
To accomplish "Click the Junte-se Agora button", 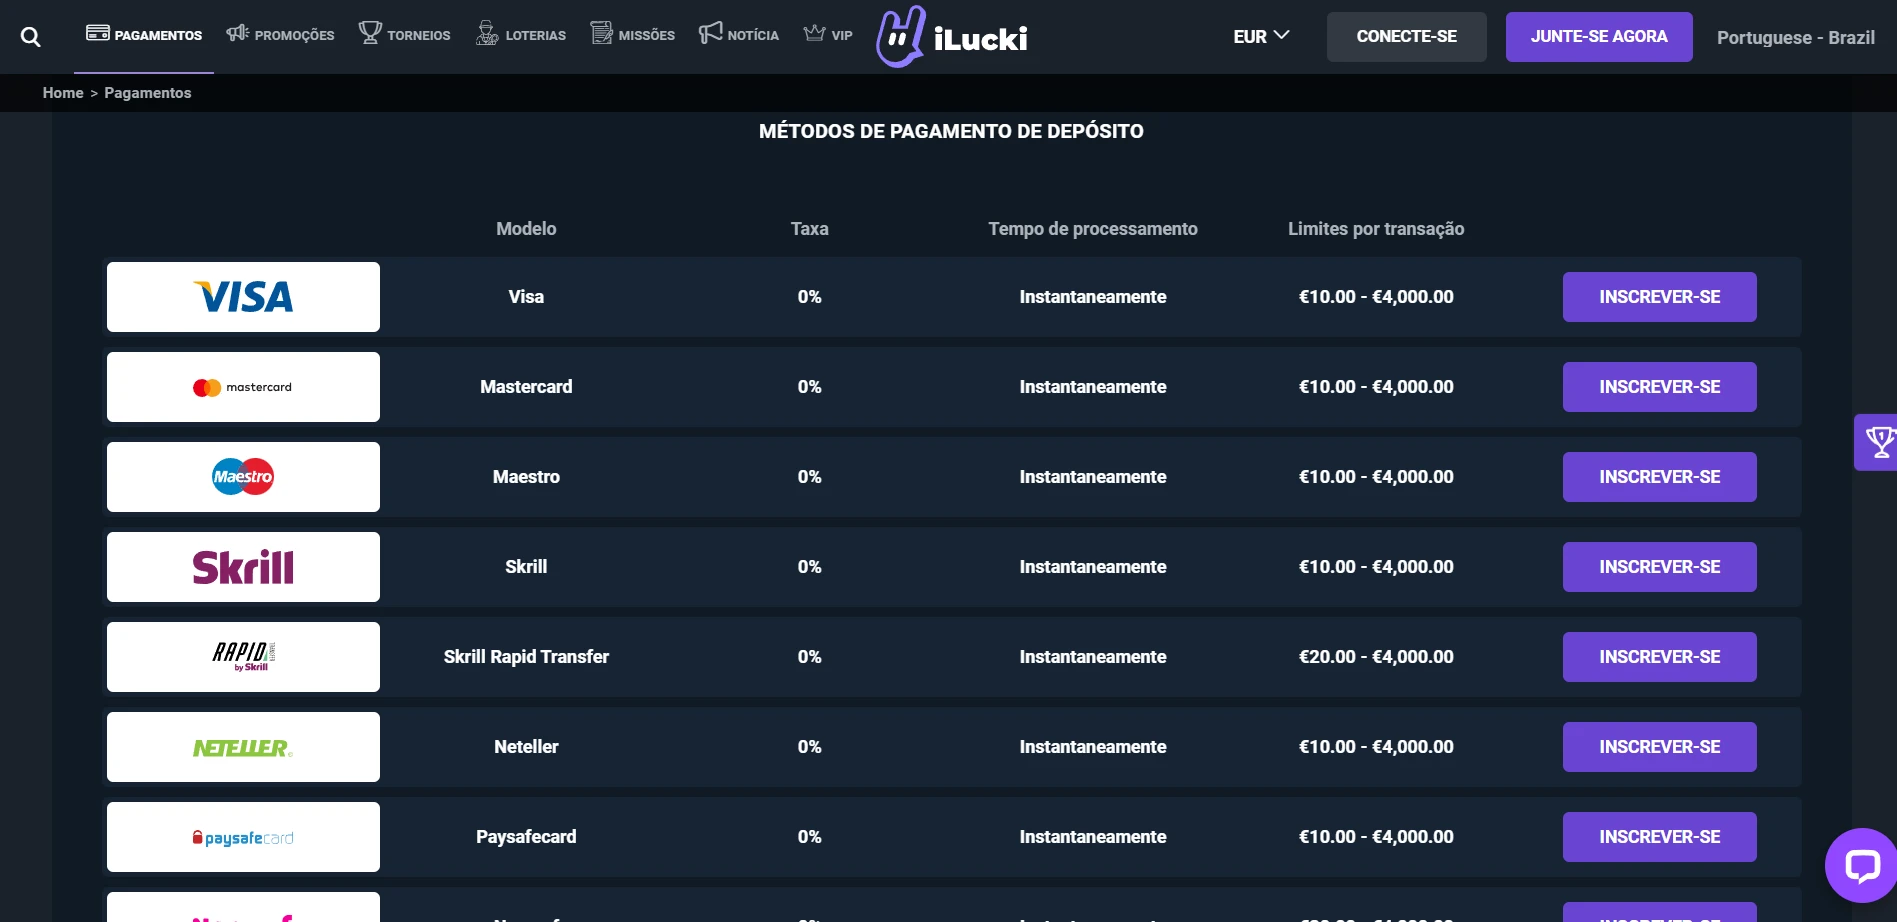I will (1599, 37).
